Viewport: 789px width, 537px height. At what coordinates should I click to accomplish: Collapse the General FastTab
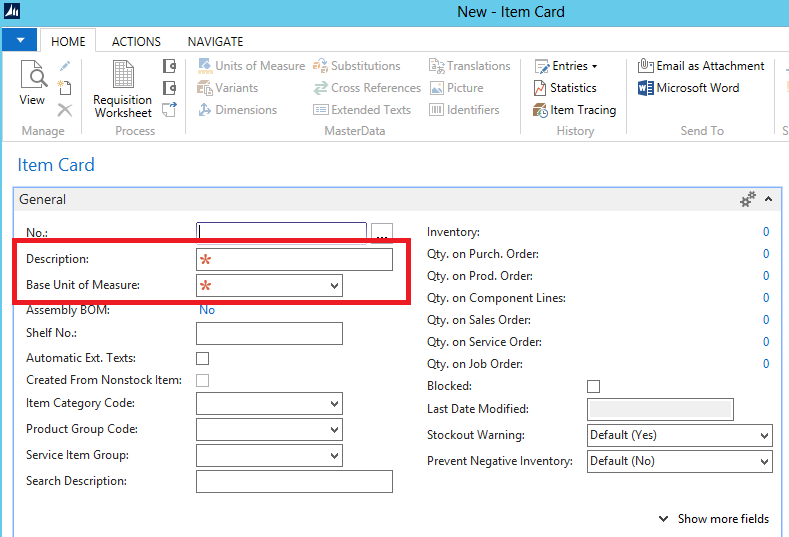pyautogui.click(x=768, y=199)
